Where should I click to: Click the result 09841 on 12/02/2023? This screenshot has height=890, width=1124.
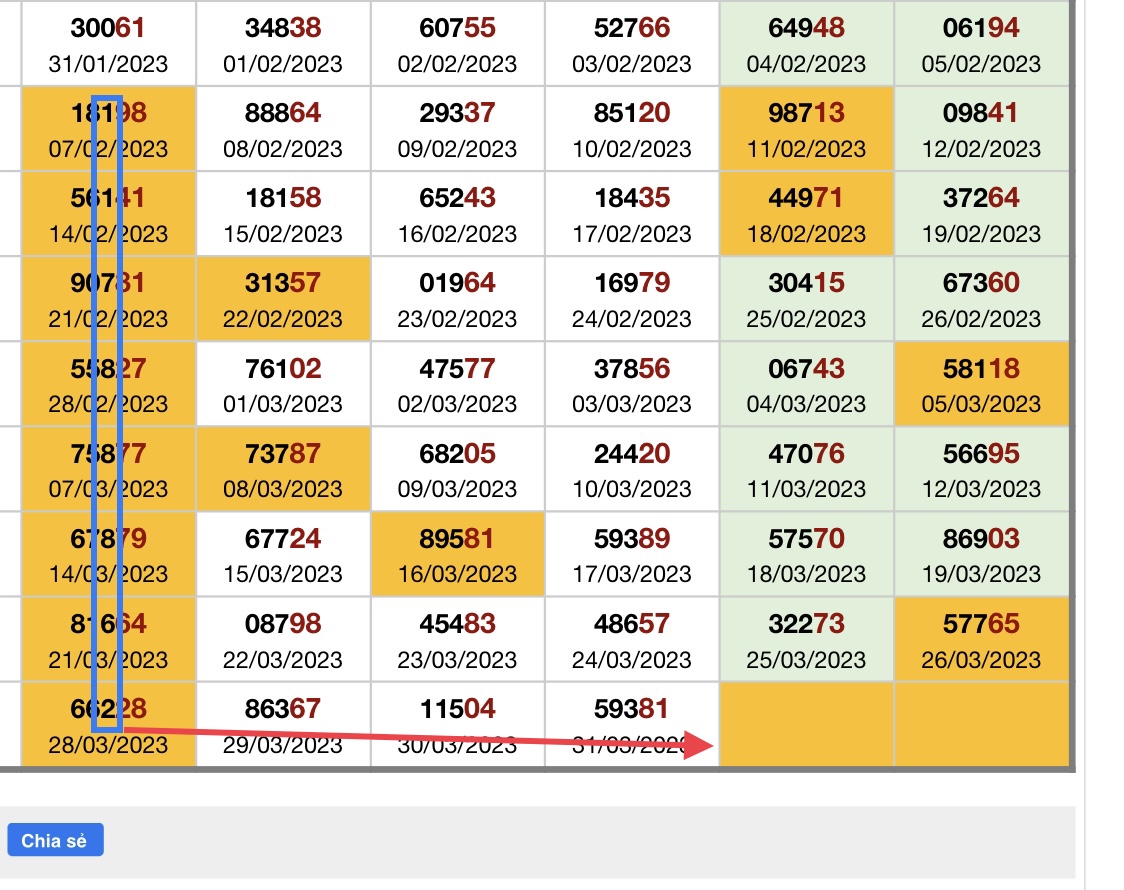click(981, 129)
